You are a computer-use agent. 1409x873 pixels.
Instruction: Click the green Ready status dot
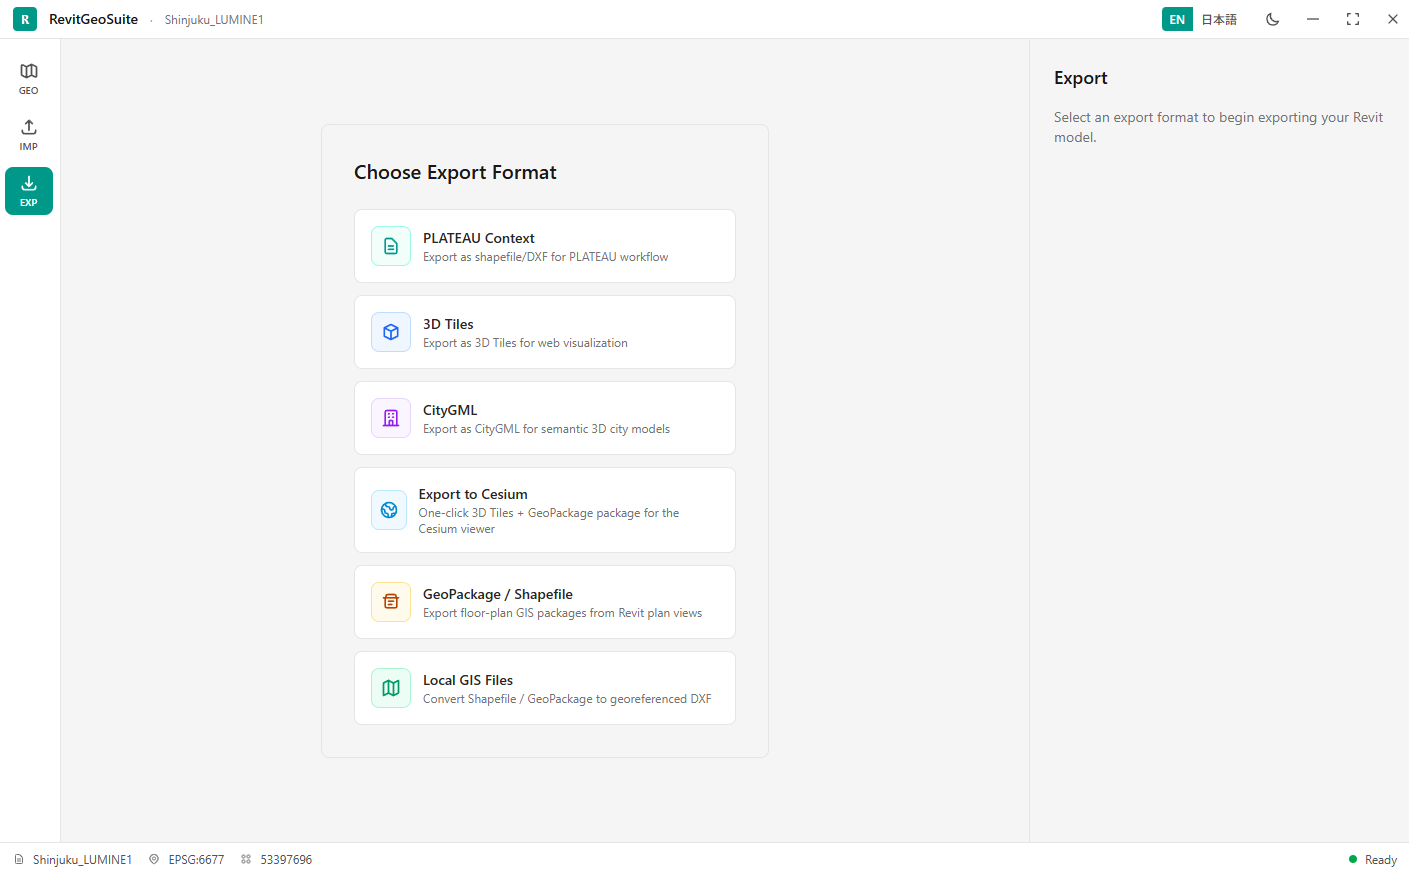pyautogui.click(x=1353, y=859)
